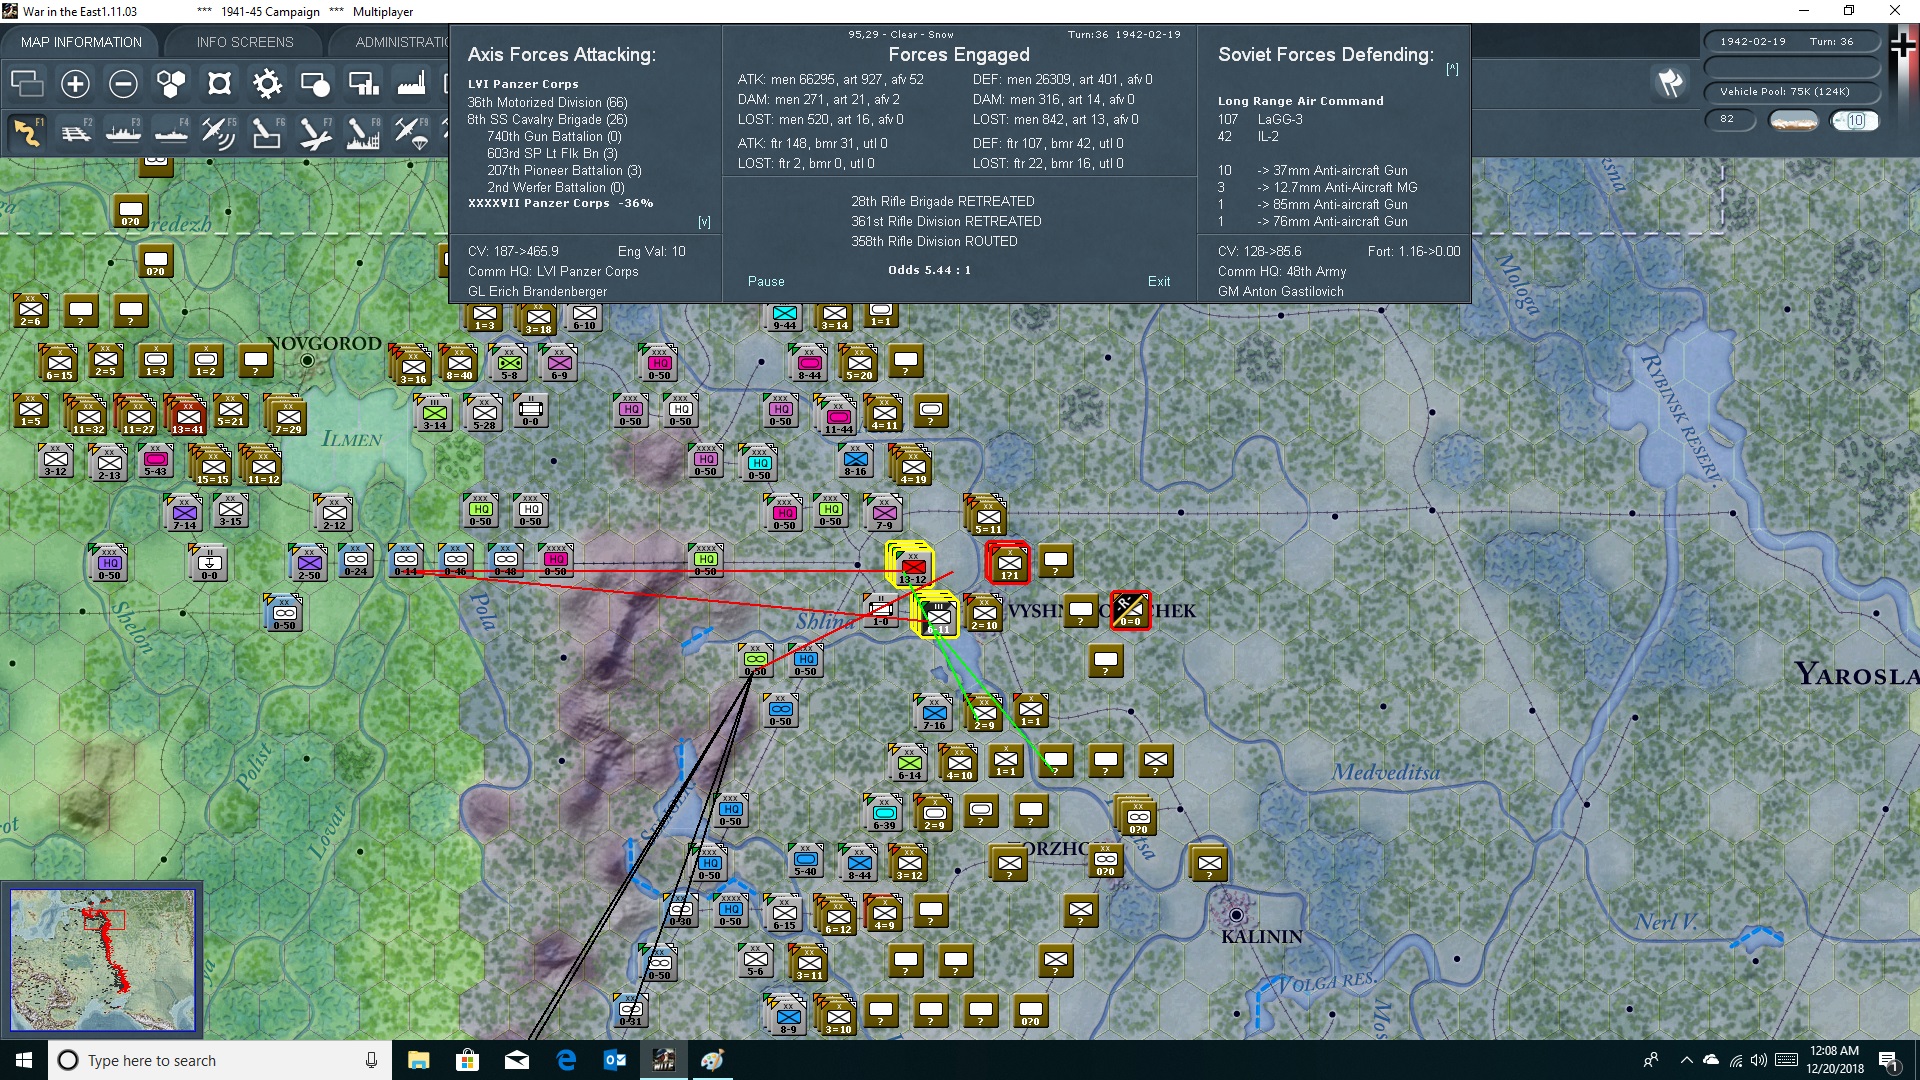Screen dimensions: 1920x1080
Task: Click LVI Panzer Corps in attackers list
Action: 523,84
